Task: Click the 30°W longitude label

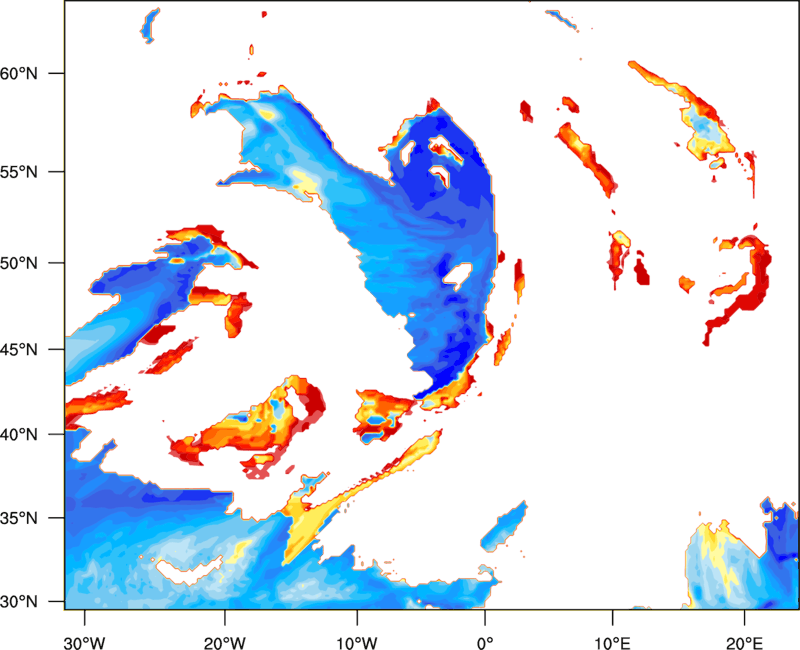Action: pos(85,643)
